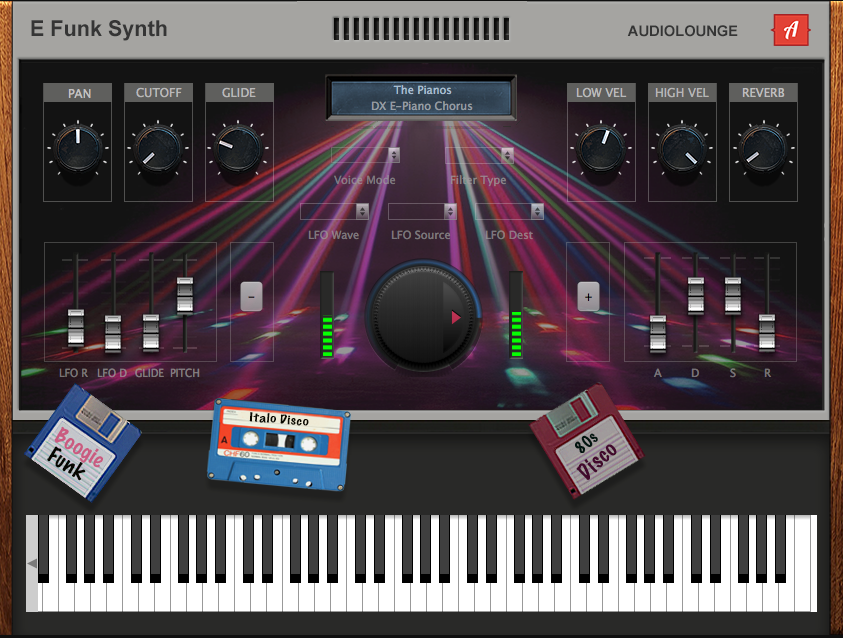Screen dimensions: 844x638
Task: Click the CUTOFF knob
Action: tap(158, 148)
